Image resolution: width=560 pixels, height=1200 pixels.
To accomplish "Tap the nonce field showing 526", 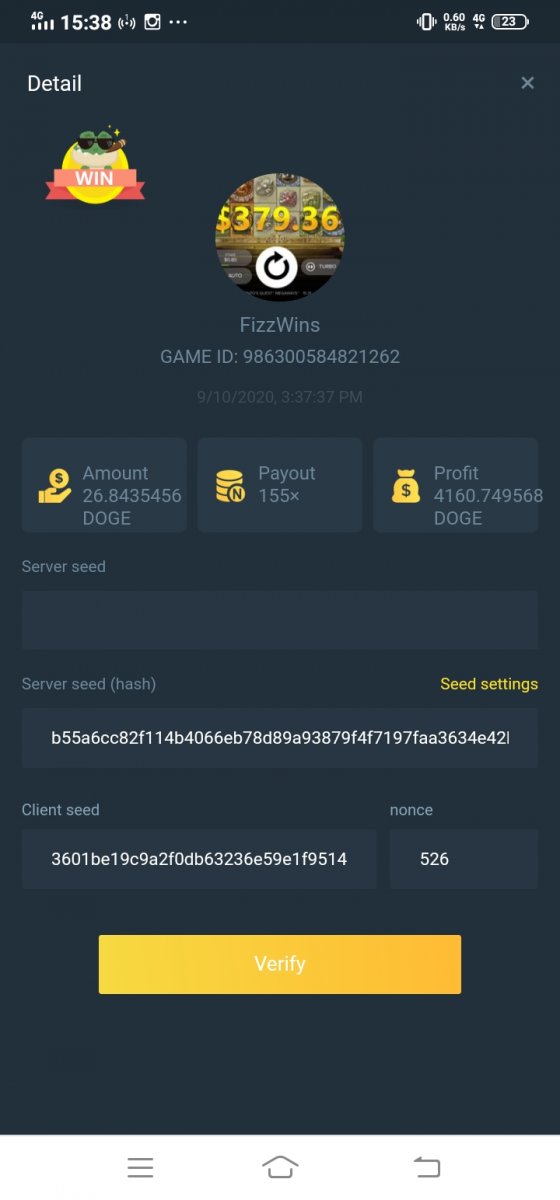I will tap(464, 859).
